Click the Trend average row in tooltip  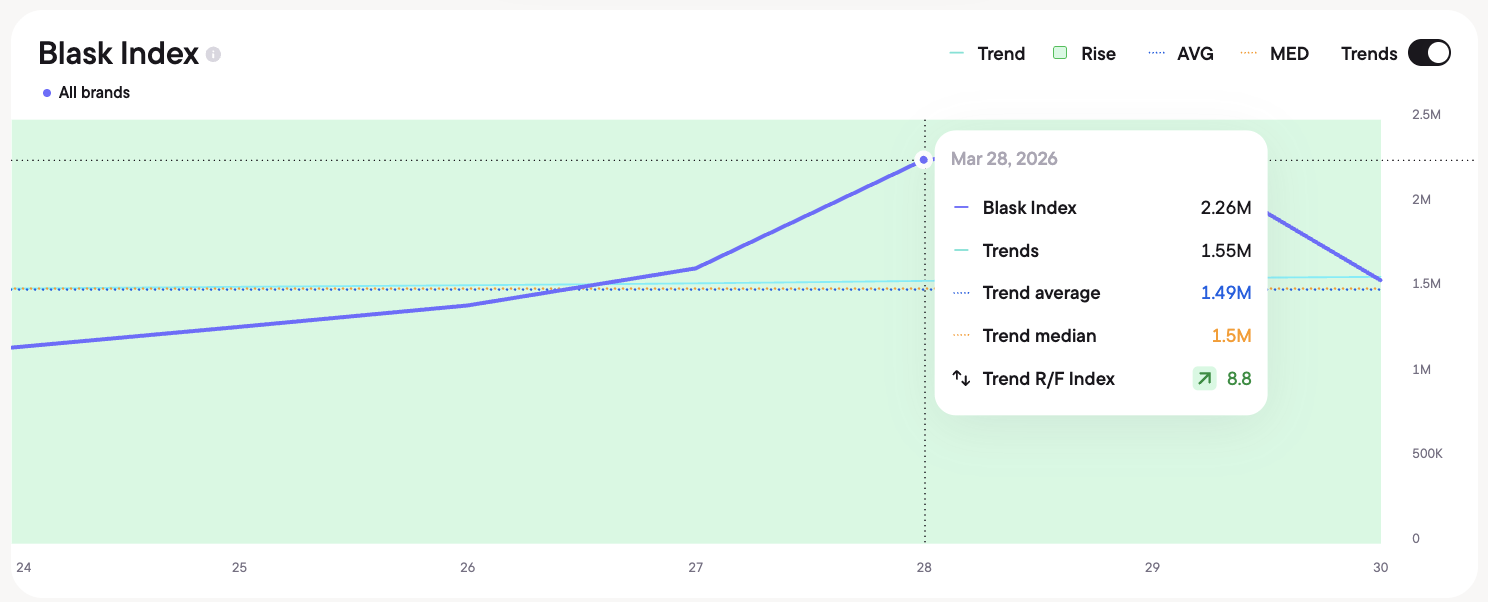point(1101,293)
